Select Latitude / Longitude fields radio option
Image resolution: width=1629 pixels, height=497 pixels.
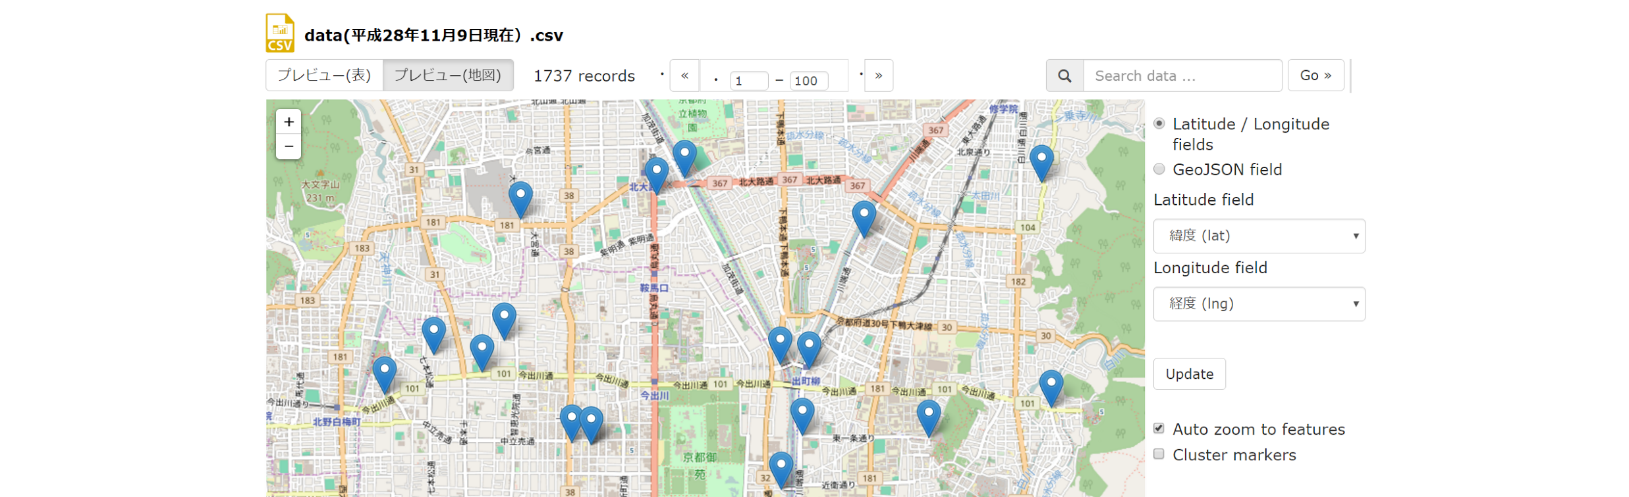point(1159,124)
